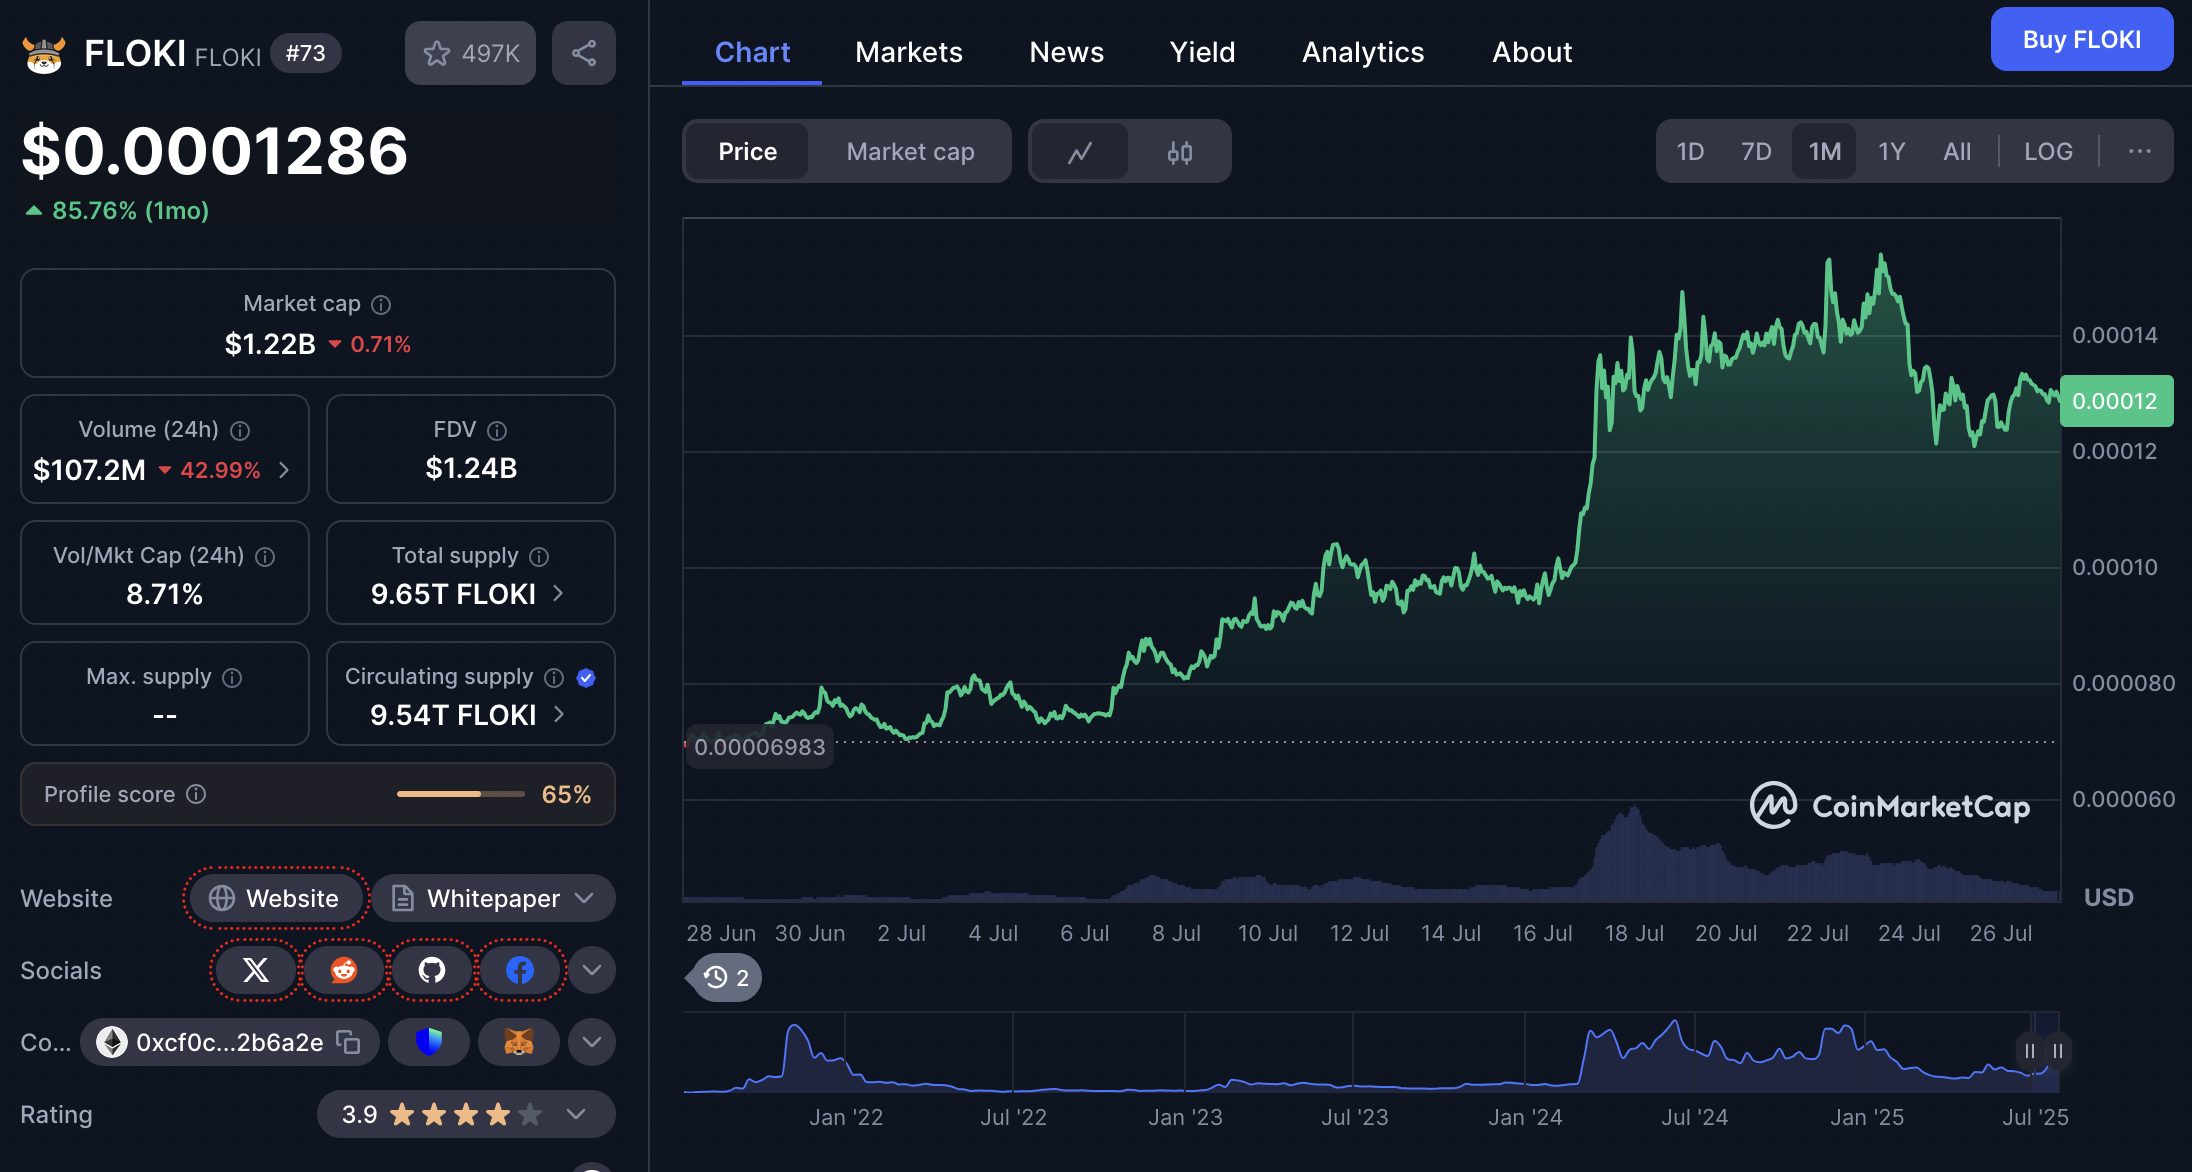Open the Yield tab
2192x1172 pixels.
tap(1203, 52)
